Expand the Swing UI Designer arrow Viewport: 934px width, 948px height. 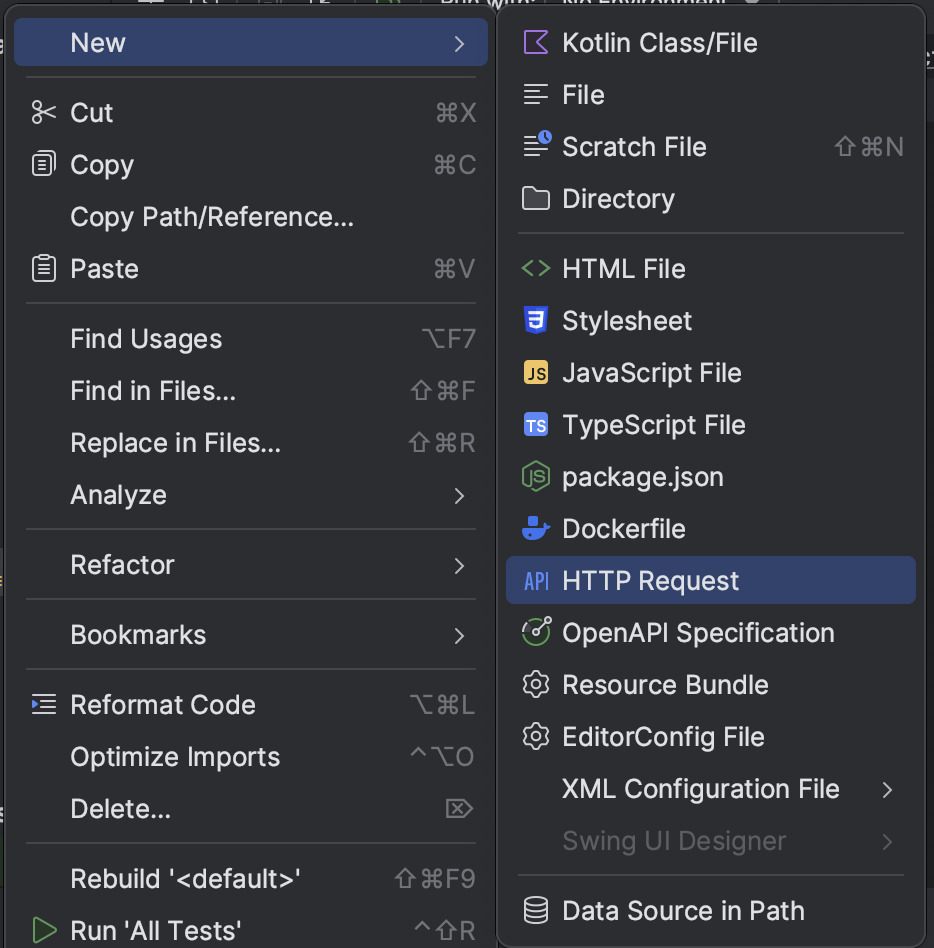click(887, 842)
